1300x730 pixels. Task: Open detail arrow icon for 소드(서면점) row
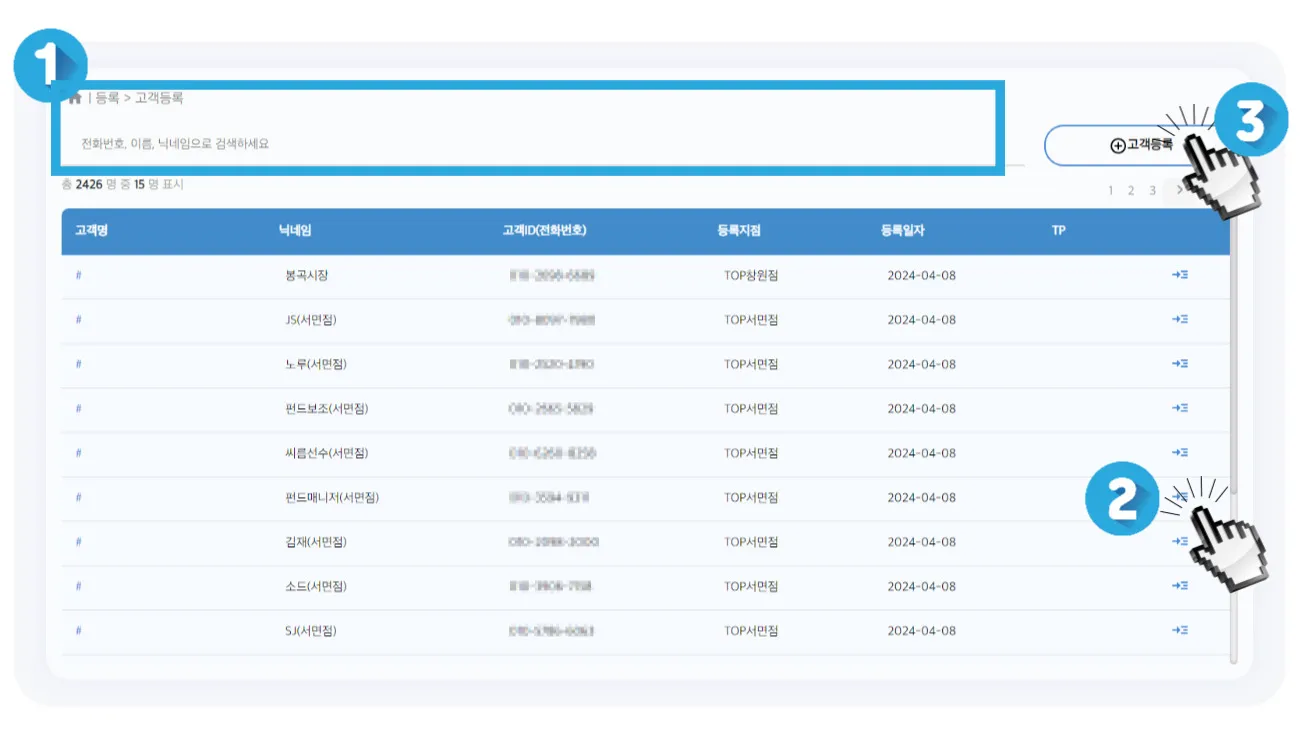[x=1180, y=585]
